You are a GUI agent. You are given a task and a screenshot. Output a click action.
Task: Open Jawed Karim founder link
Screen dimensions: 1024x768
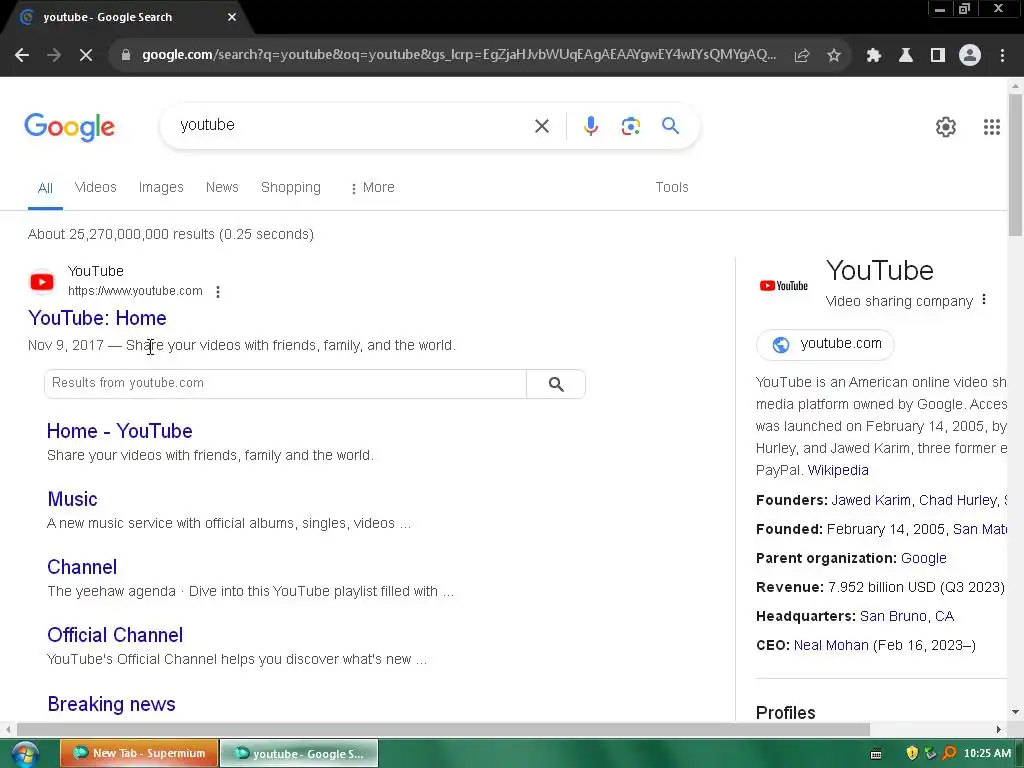[871, 500]
